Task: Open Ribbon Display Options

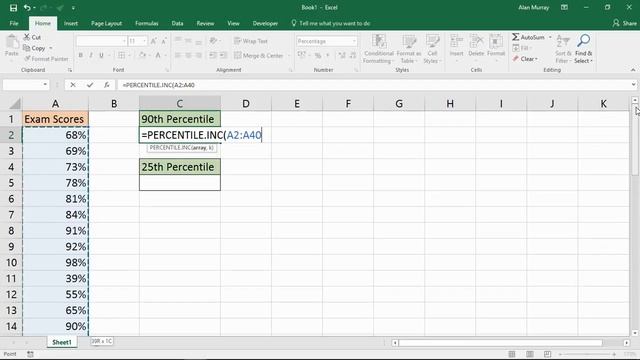Action: (x=564, y=7)
